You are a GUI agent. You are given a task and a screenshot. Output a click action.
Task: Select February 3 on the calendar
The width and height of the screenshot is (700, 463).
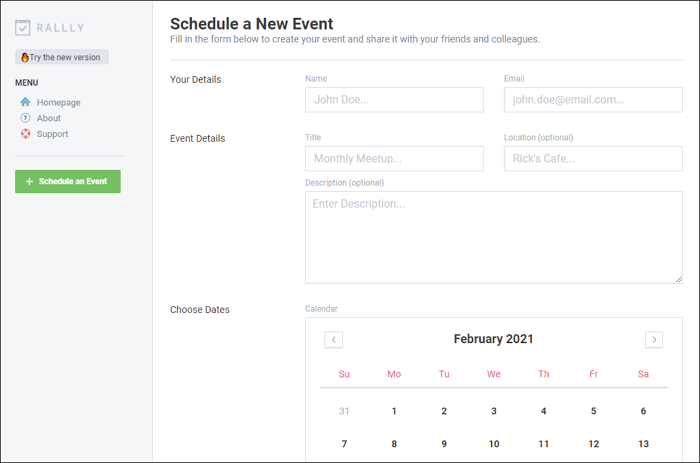click(494, 411)
